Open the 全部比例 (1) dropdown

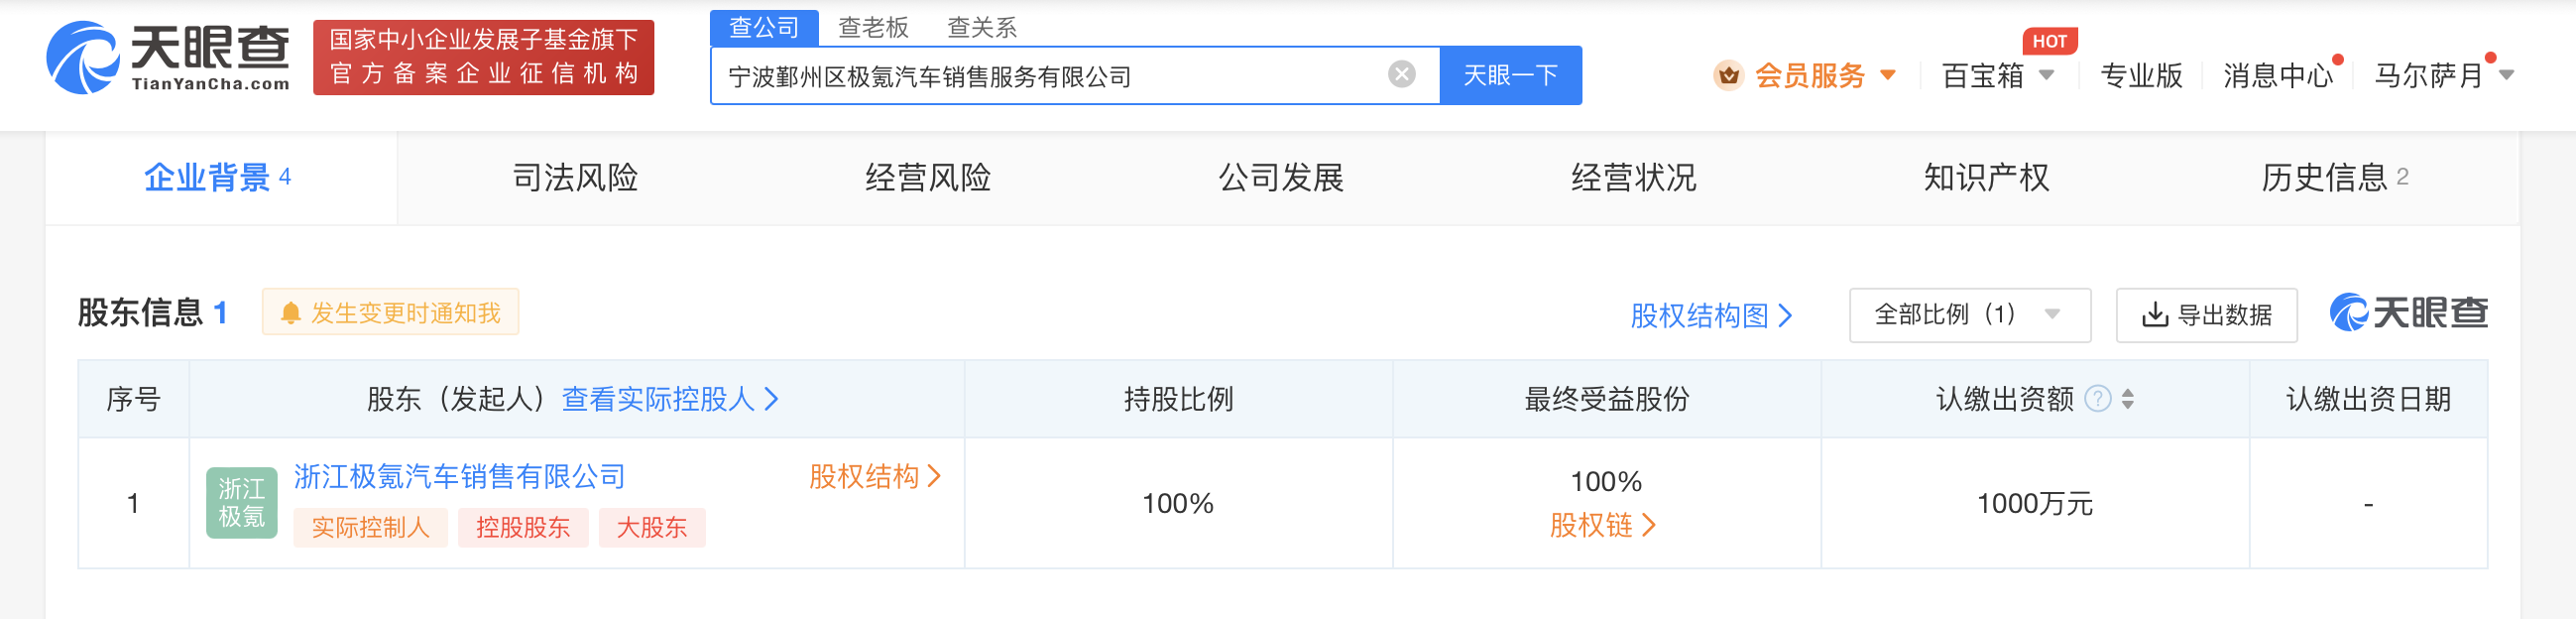[x=1969, y=316]
